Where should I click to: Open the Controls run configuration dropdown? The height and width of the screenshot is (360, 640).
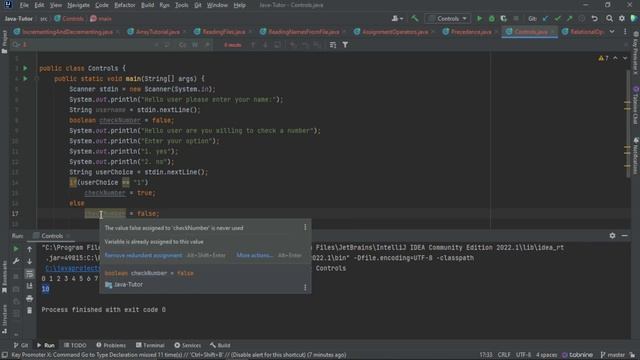(x=448, y=19)
